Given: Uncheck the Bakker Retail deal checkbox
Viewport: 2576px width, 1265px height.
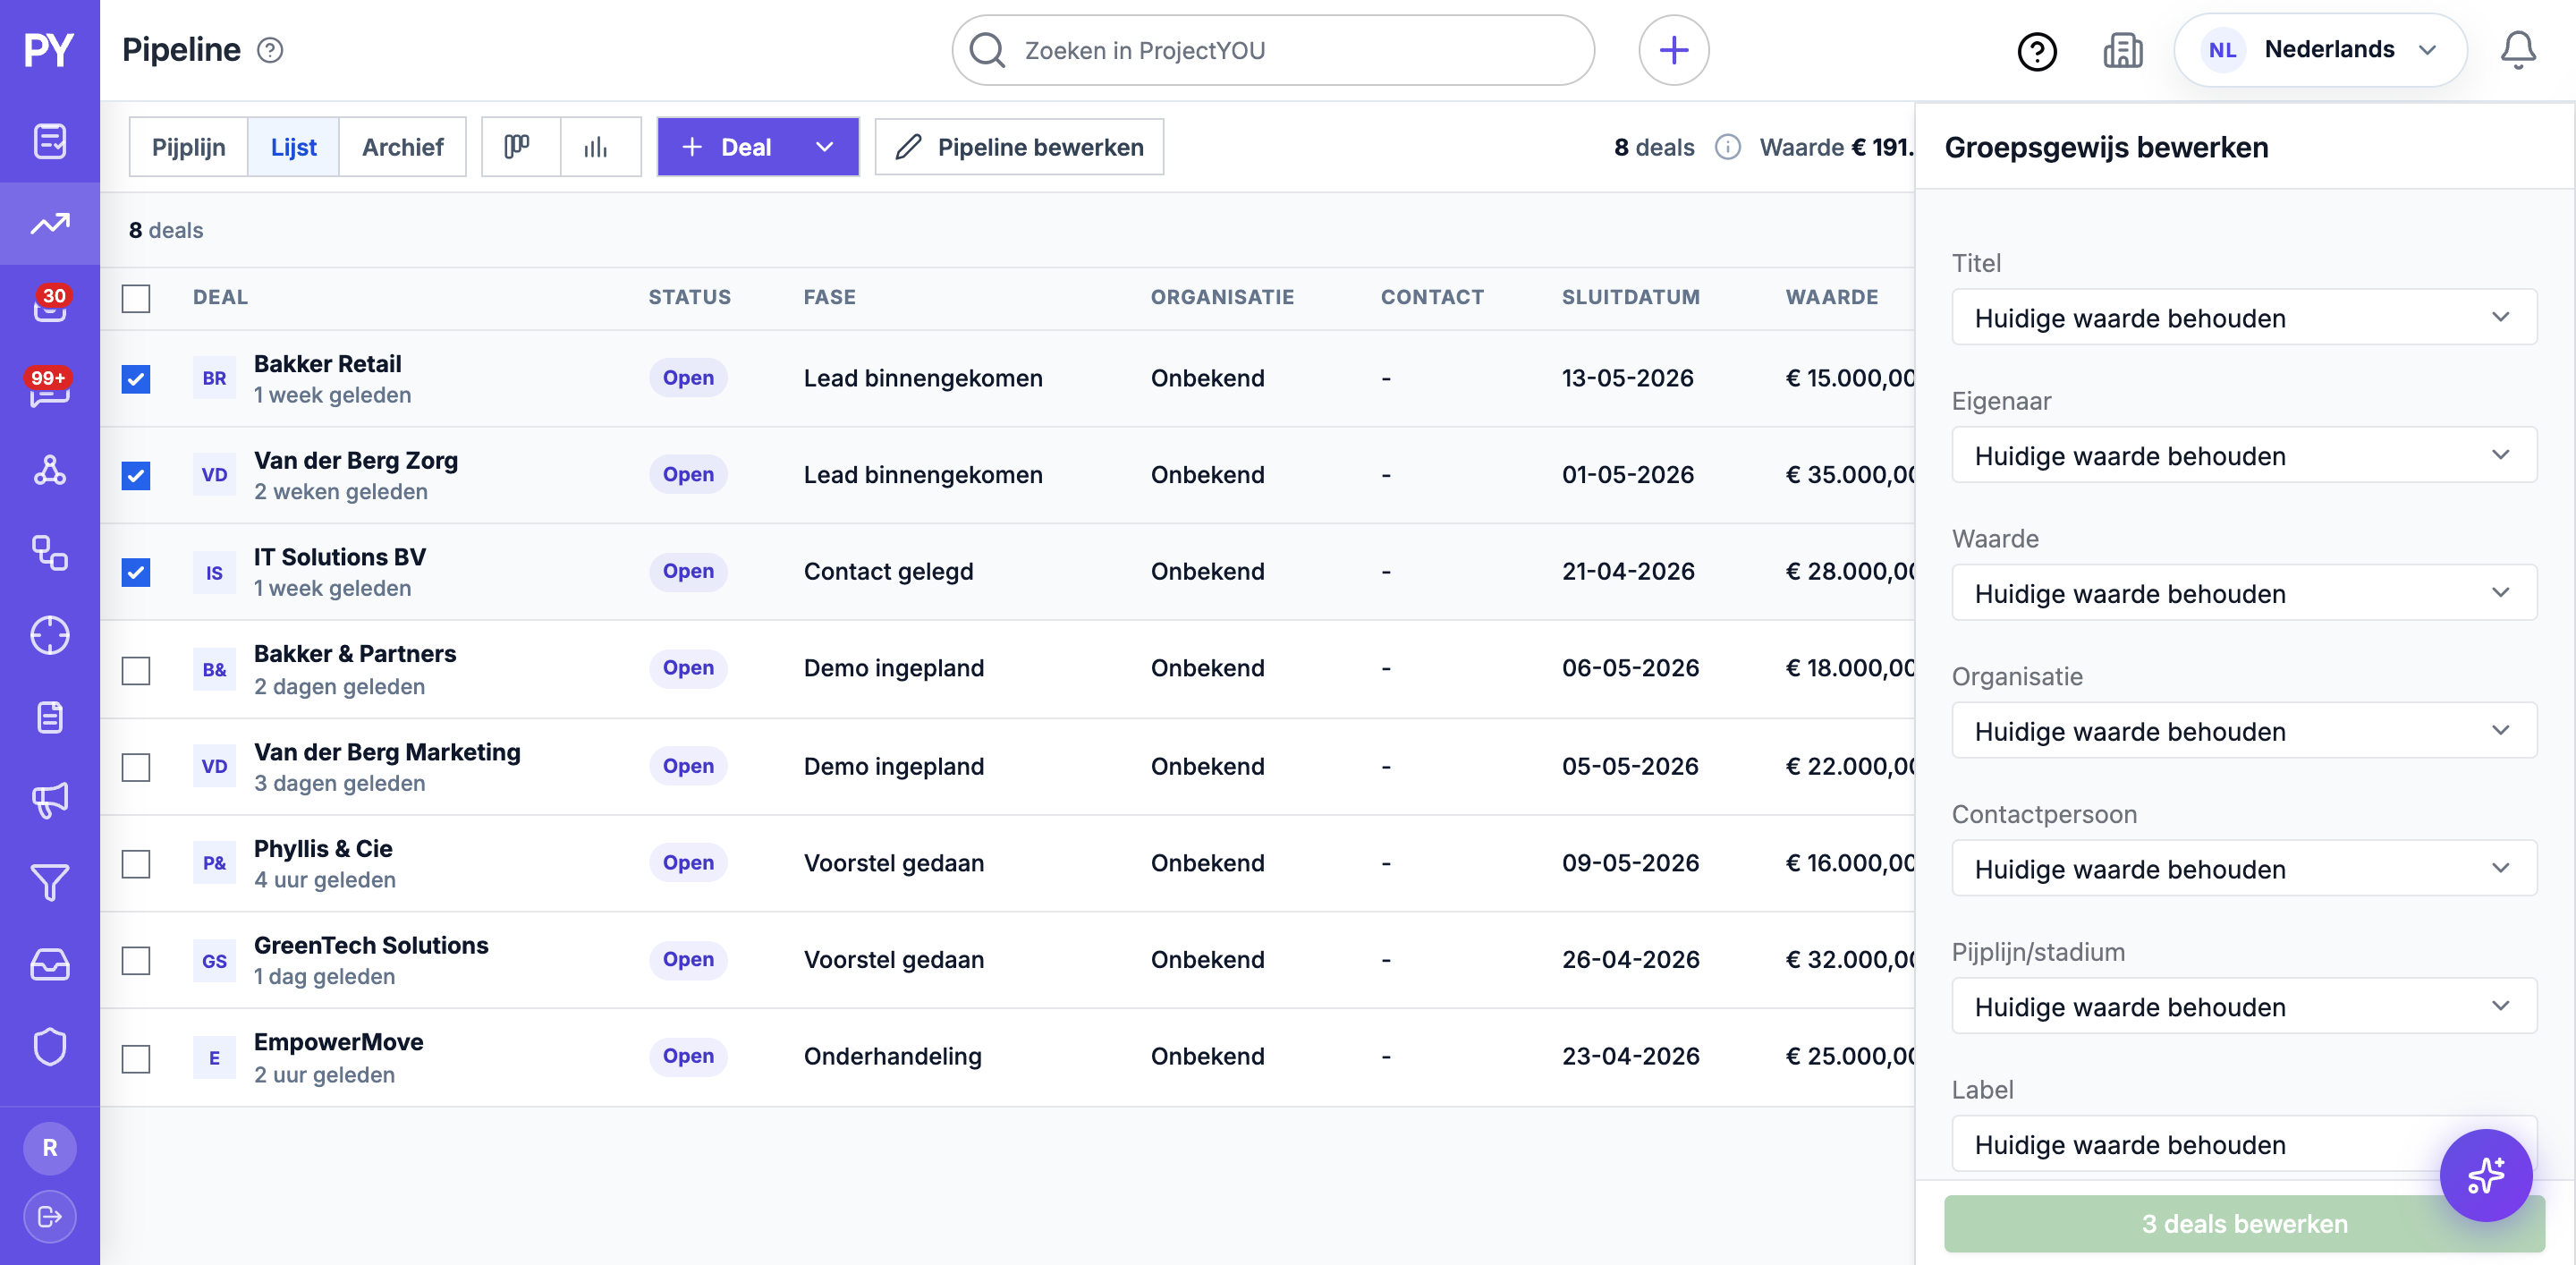Looking at the screenshot, I should pyautogui.click(x=136, y=379).
